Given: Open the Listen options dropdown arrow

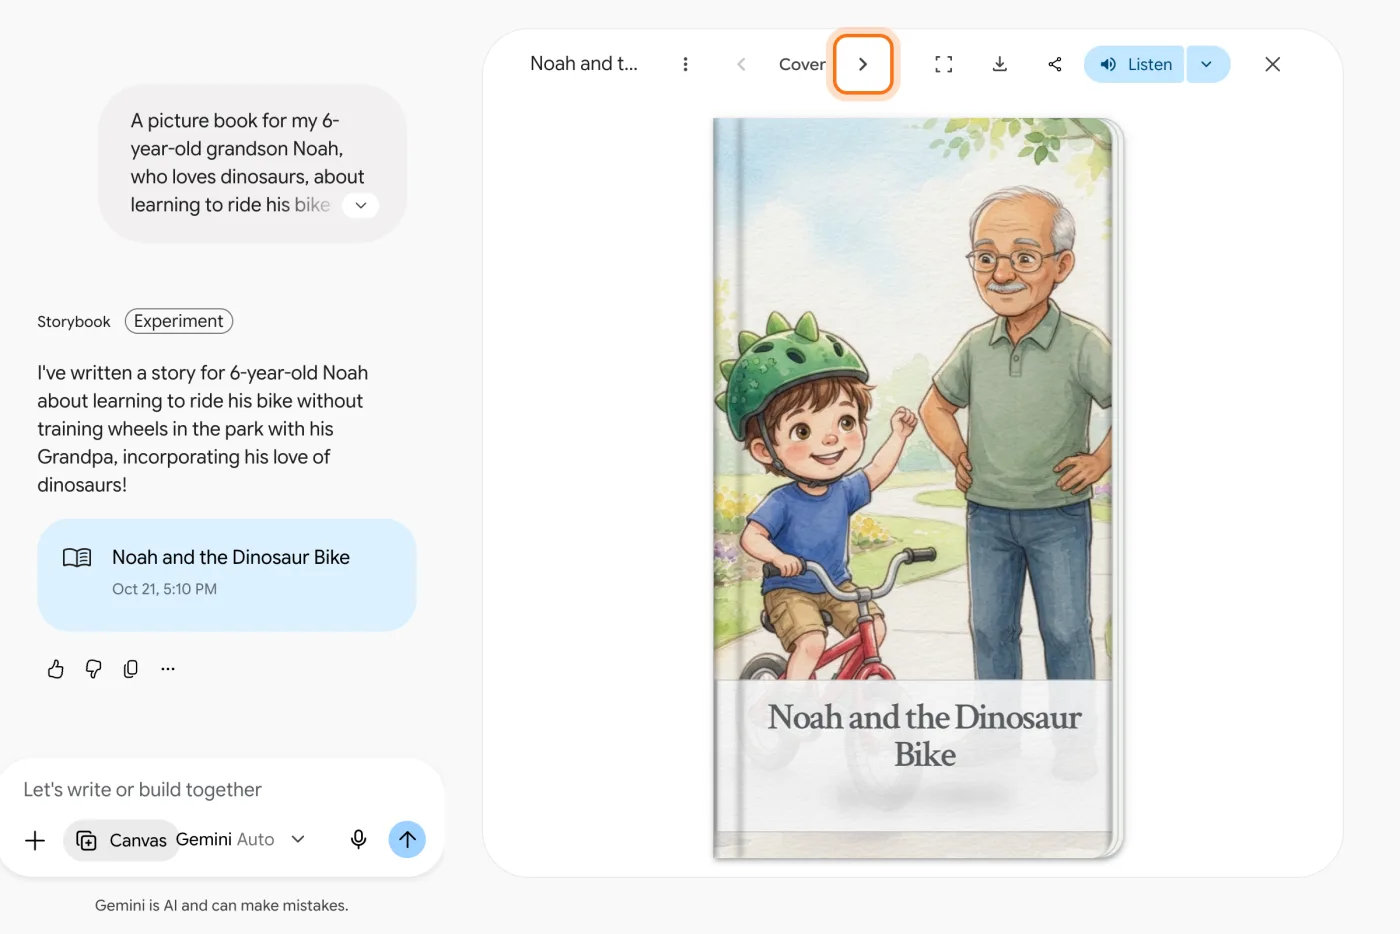Looking at the screenshot, I should click(x=1208, y=64).
